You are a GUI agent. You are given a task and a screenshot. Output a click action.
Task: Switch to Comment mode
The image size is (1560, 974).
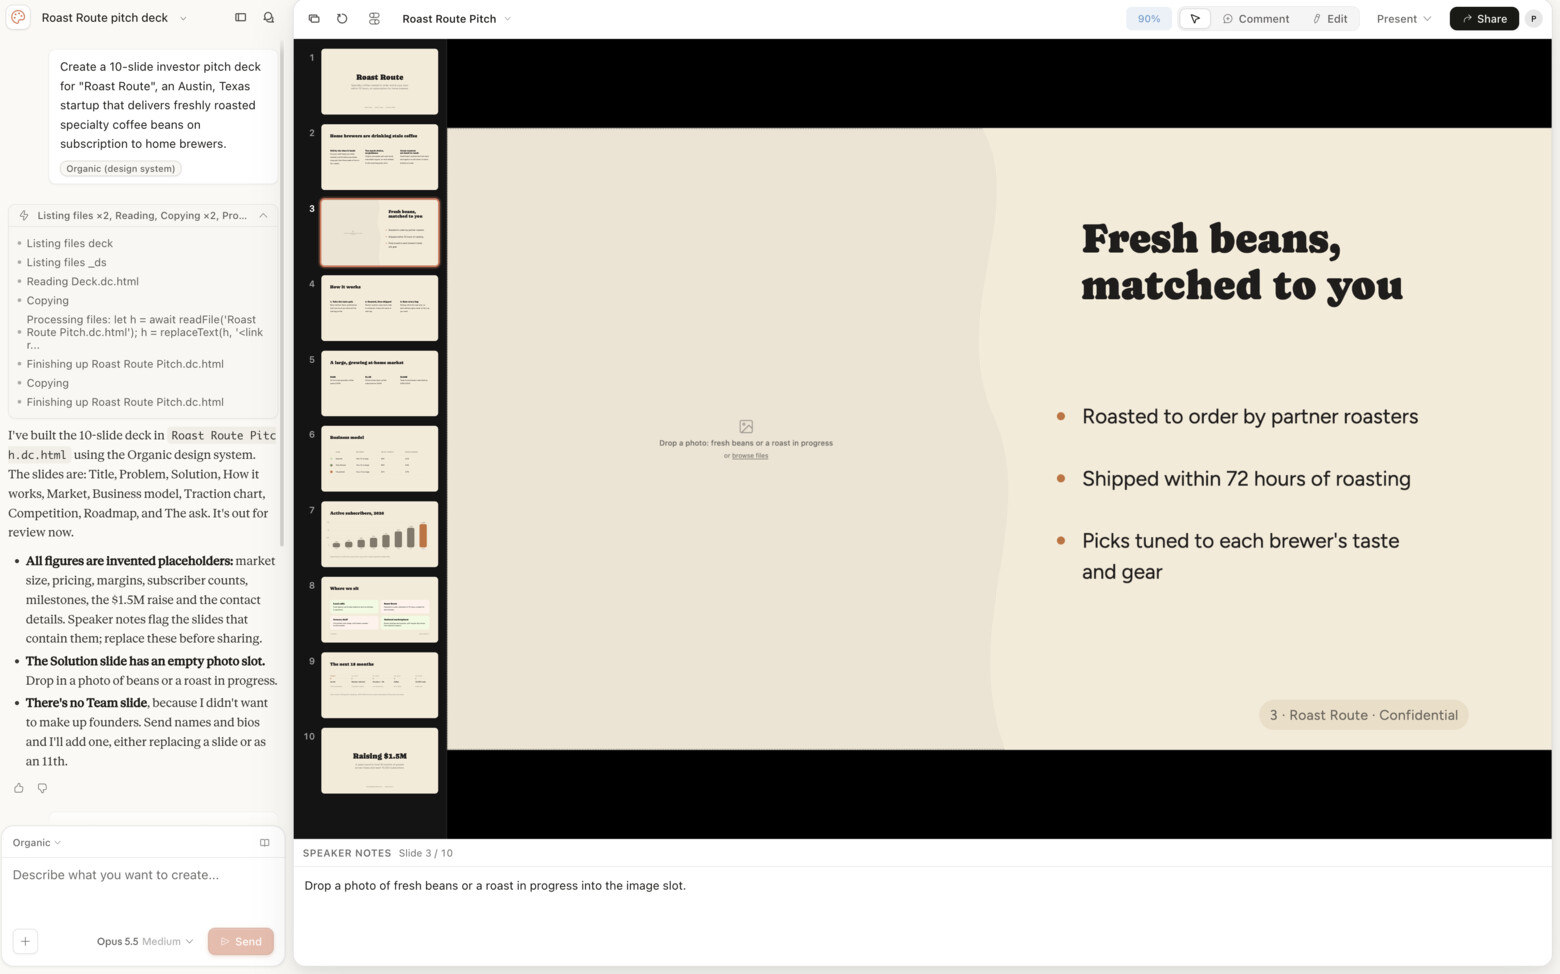pos(1256,18)
